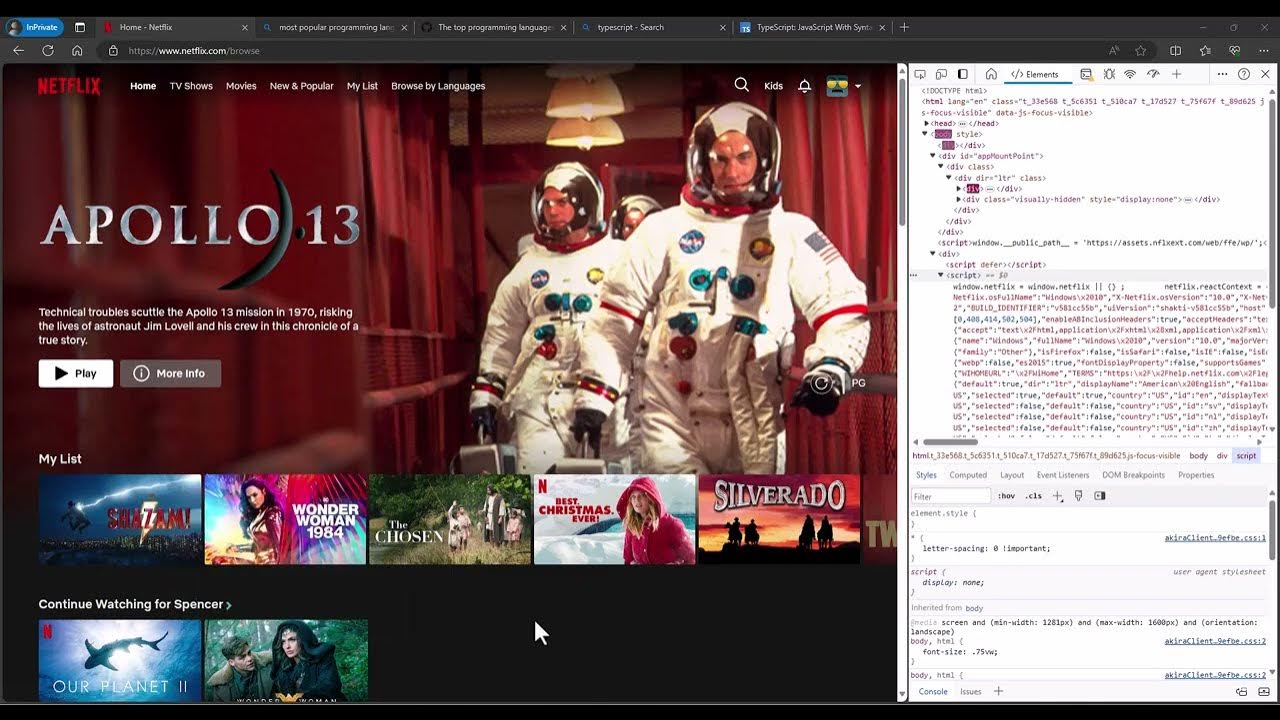Go to browser home page

point(77,50)
